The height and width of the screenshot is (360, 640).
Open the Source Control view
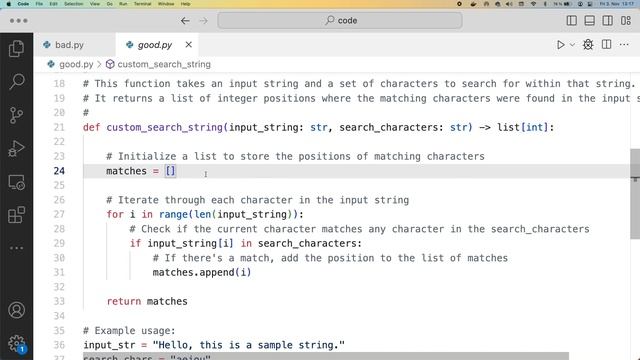pos(16,115)
